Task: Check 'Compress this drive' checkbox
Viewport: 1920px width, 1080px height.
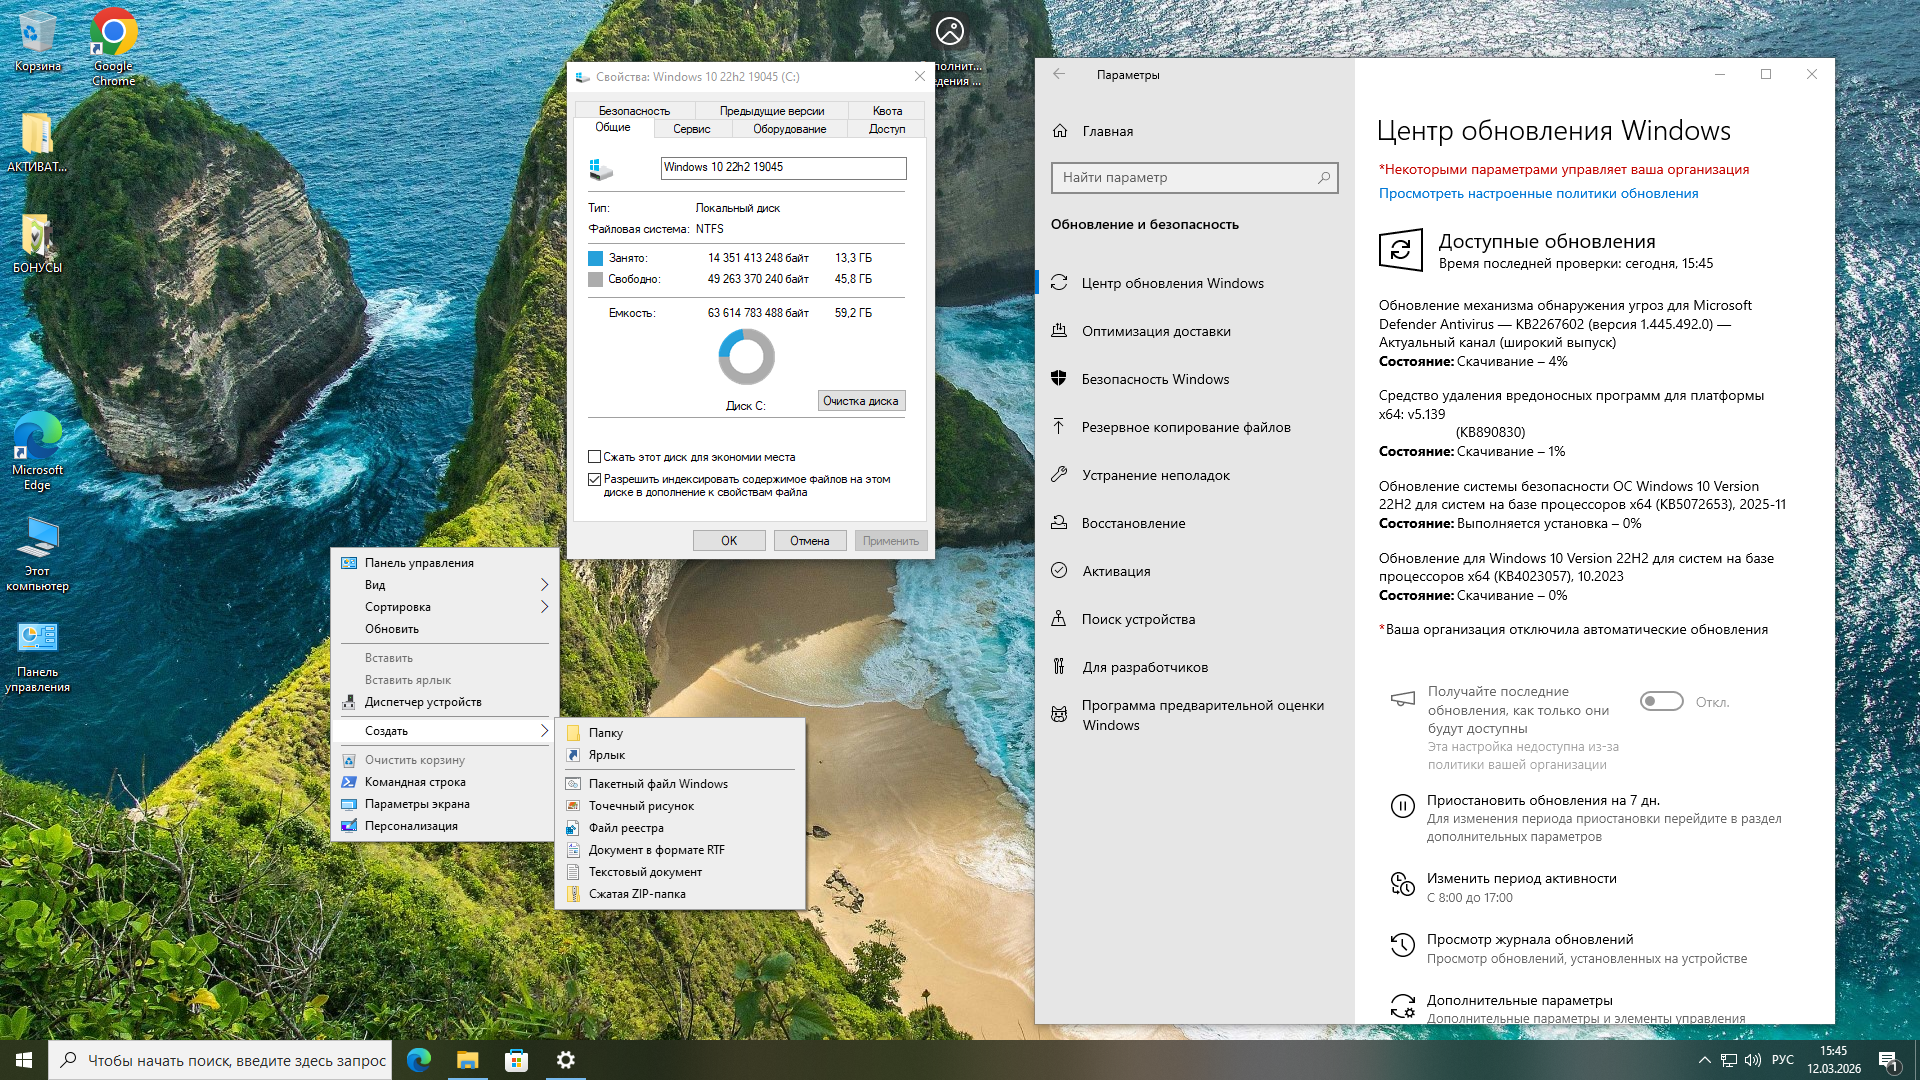Action: click(595, 457)
